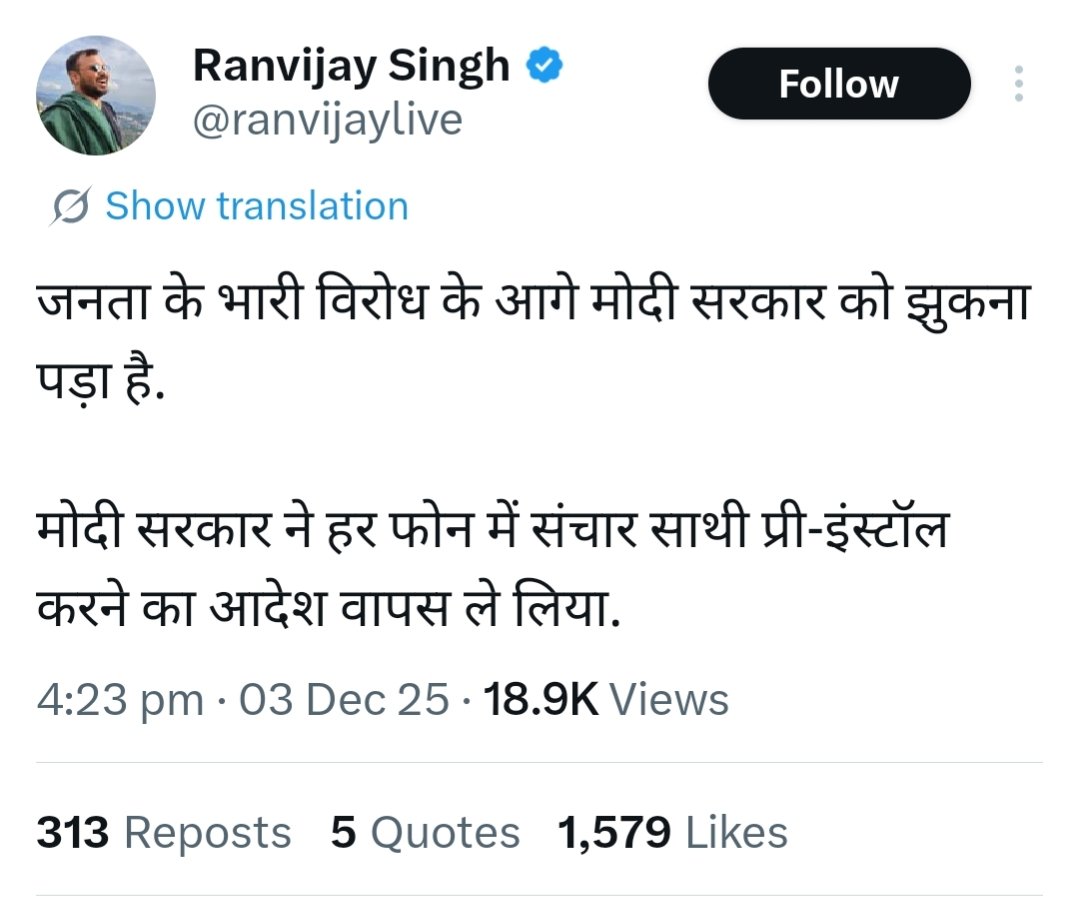
Task: View the 18.9K view count
Action: coord(540,700)
